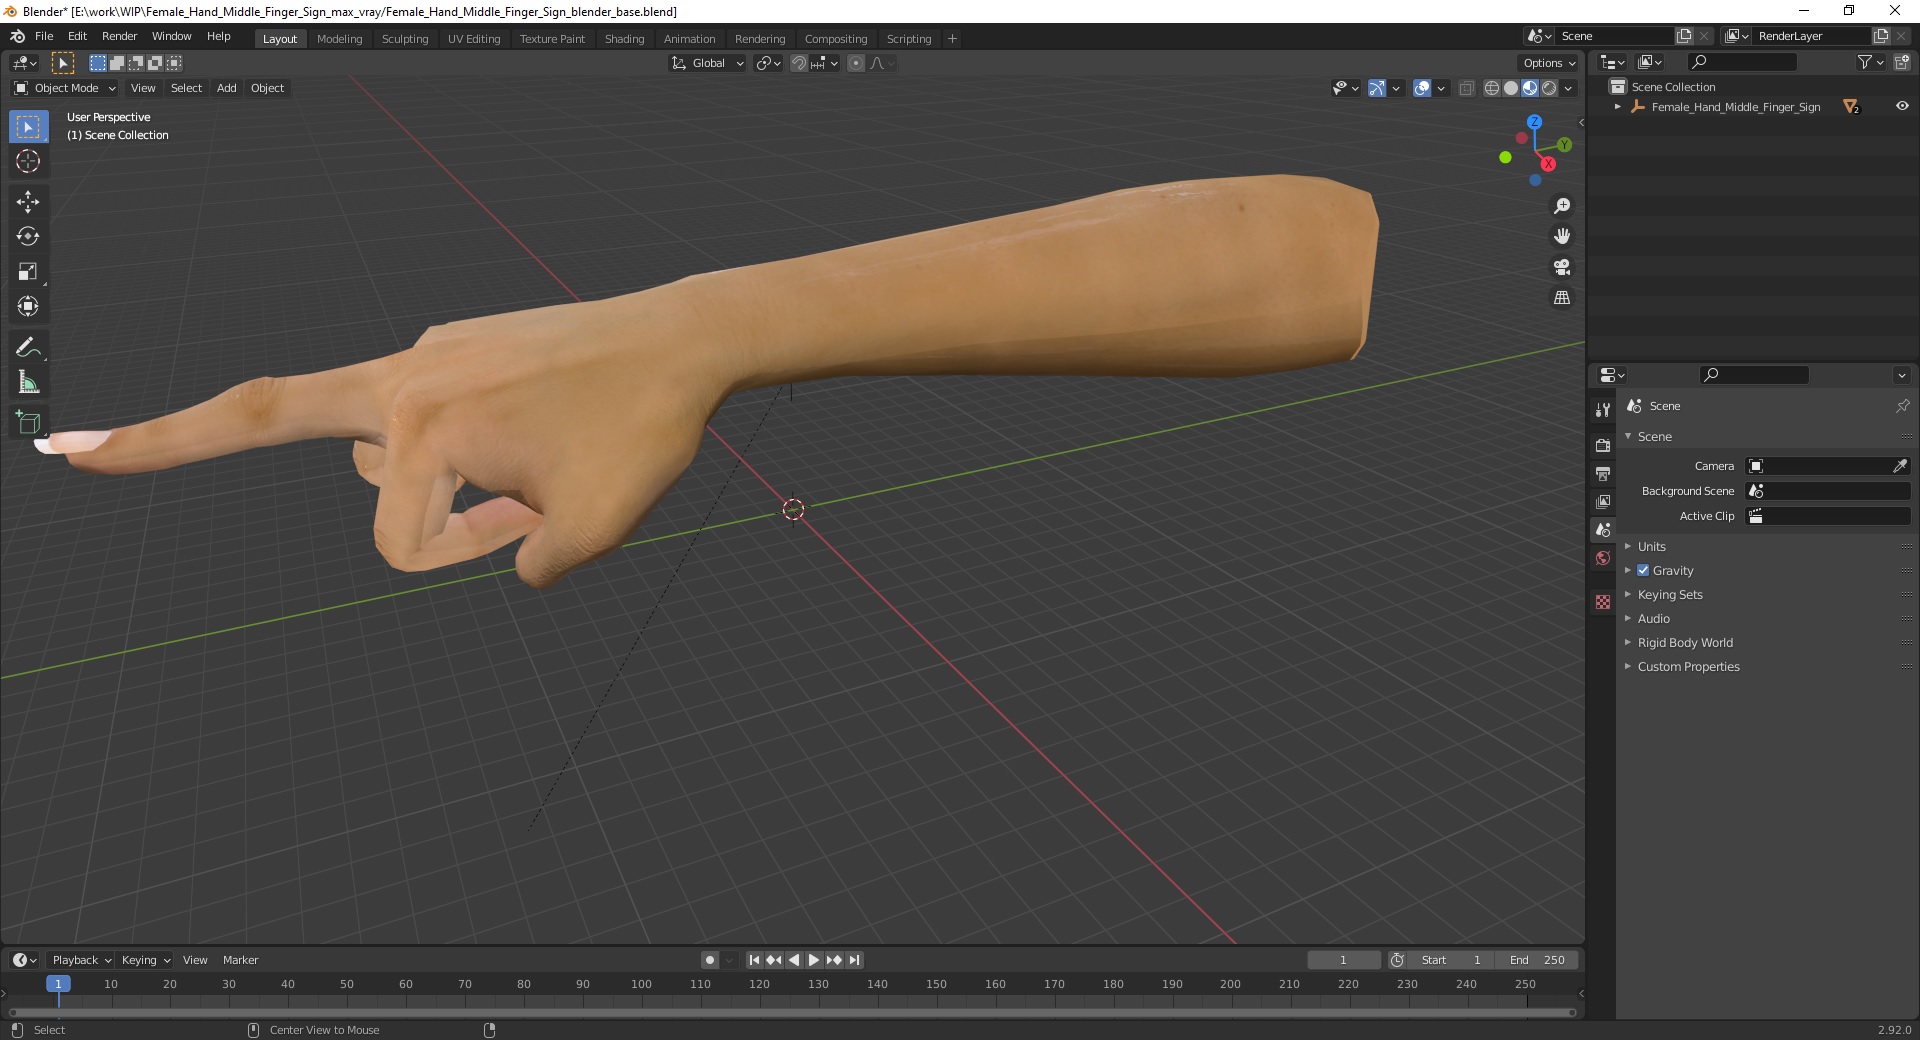Open the Texture properties tab
This screenshot has height=1040, width=1920.
click(1603, 602)
